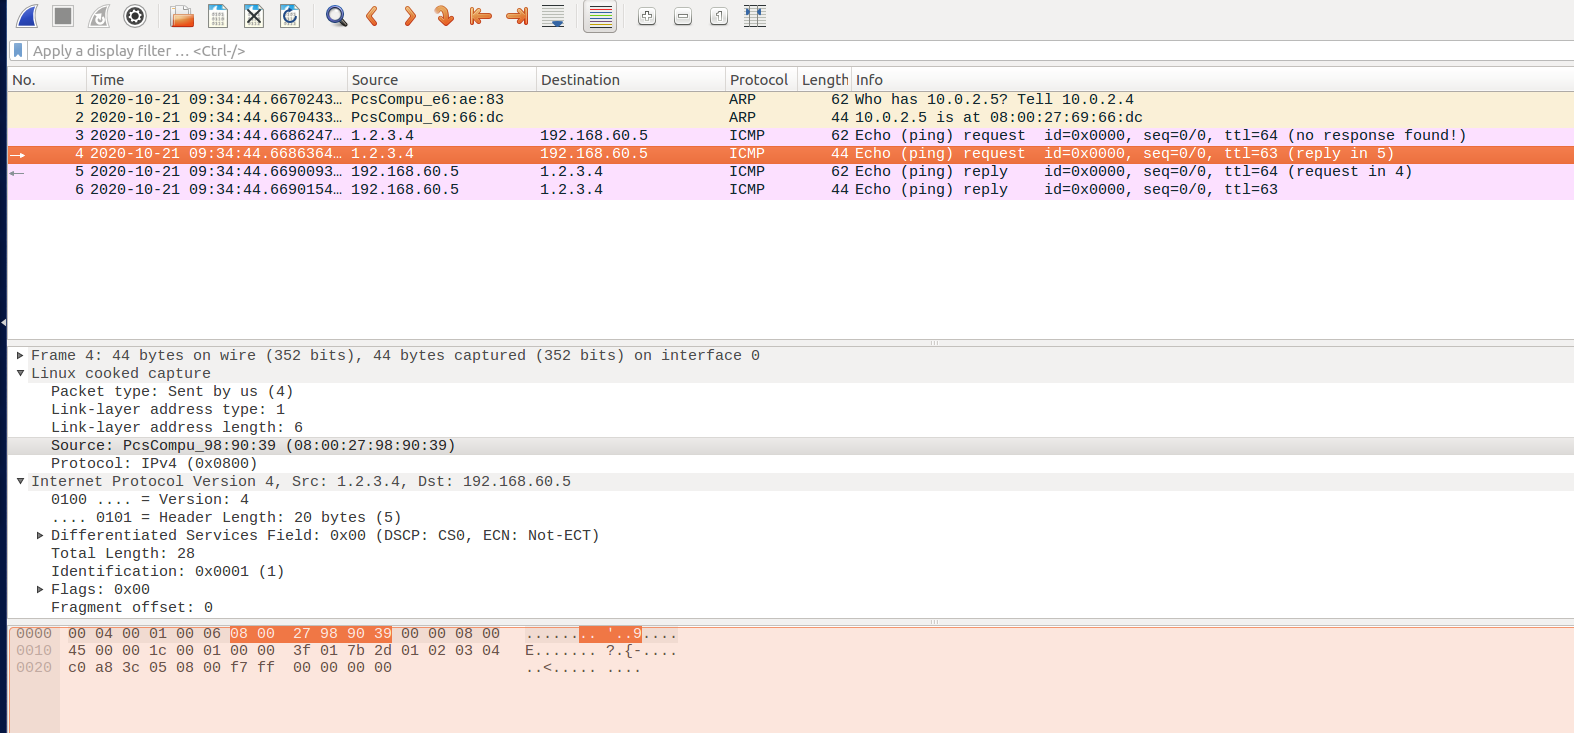Sort by the Info column header
This screenshot has width=1574, height=733.
pos(1212,80)
